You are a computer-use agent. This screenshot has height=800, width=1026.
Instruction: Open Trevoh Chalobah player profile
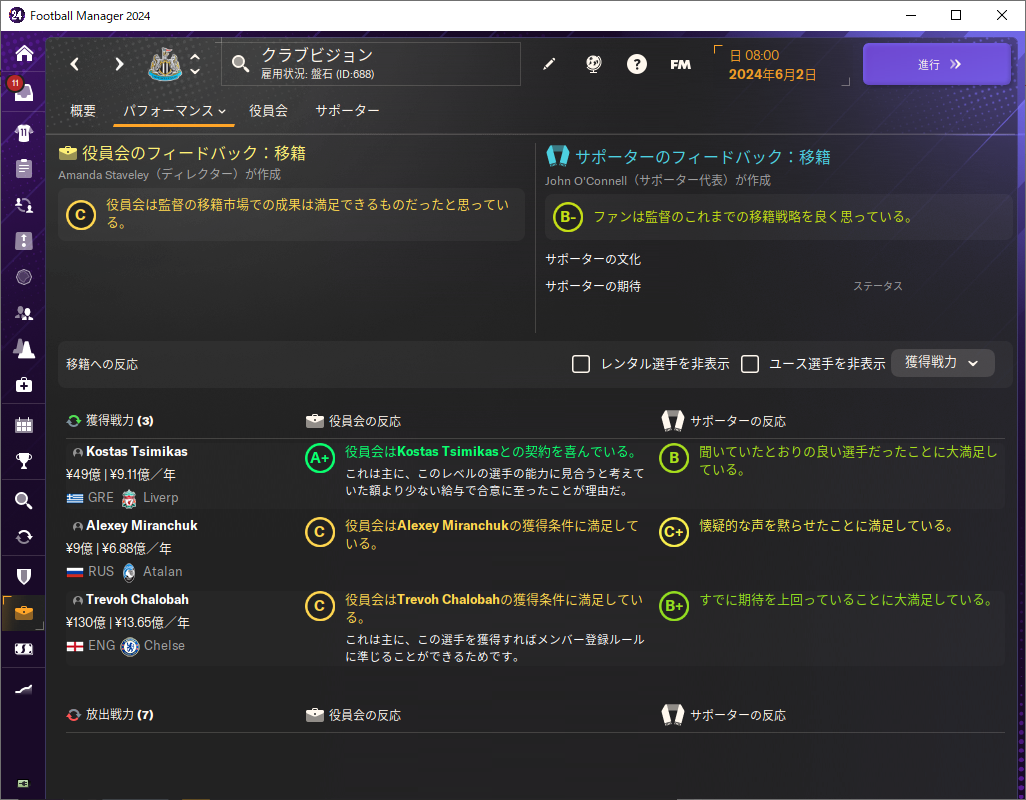click(137, 599)
